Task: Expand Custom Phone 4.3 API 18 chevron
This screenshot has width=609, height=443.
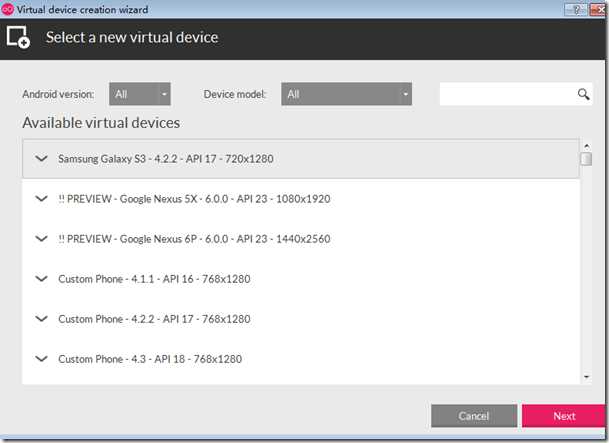Action: tap(41, 358)
